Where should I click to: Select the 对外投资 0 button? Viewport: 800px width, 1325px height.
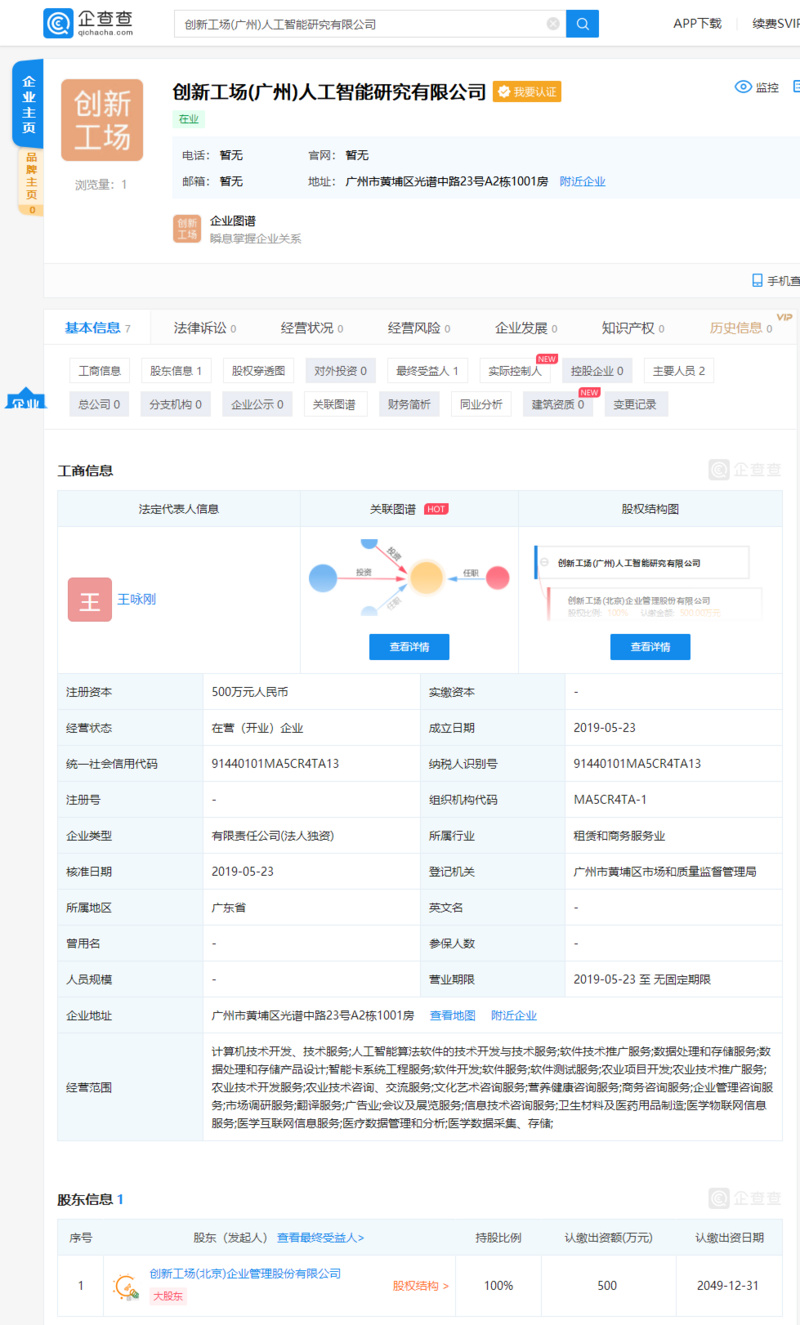tap(340, 371)
